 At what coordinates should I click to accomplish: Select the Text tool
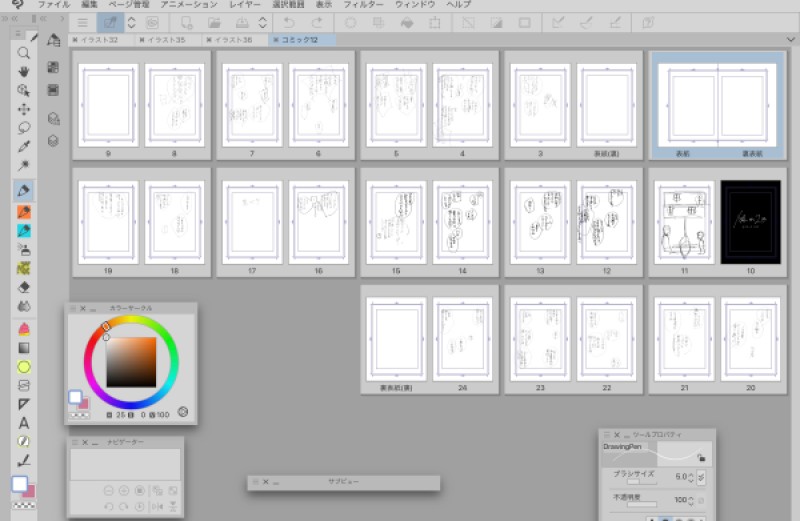[x=23, y=423]
